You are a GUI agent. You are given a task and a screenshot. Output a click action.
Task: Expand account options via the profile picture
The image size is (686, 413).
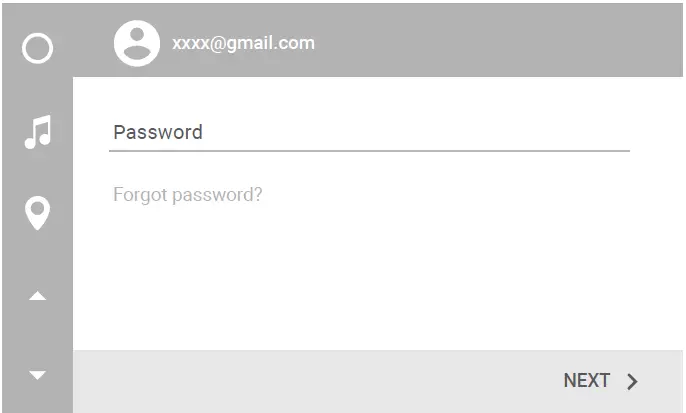click(137, 43)
